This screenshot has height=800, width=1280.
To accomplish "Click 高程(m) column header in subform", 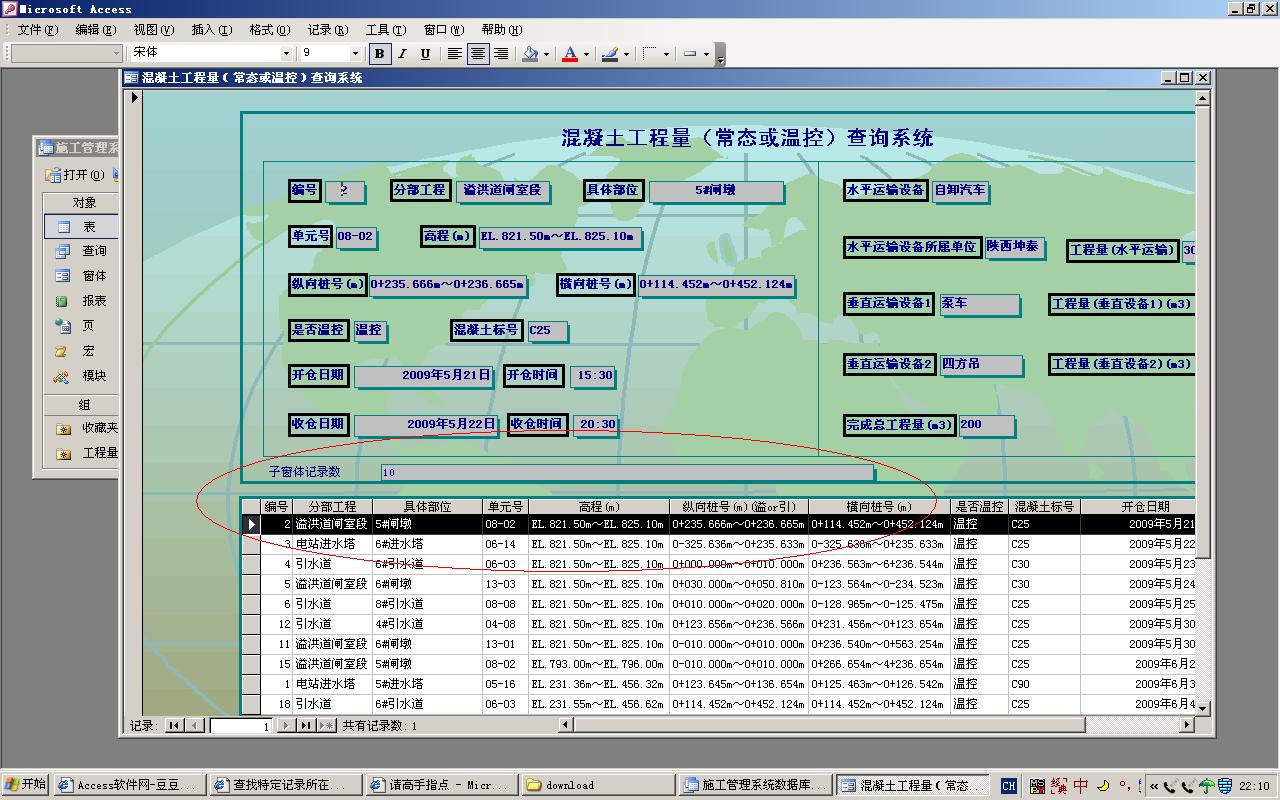I will [598, 507].
